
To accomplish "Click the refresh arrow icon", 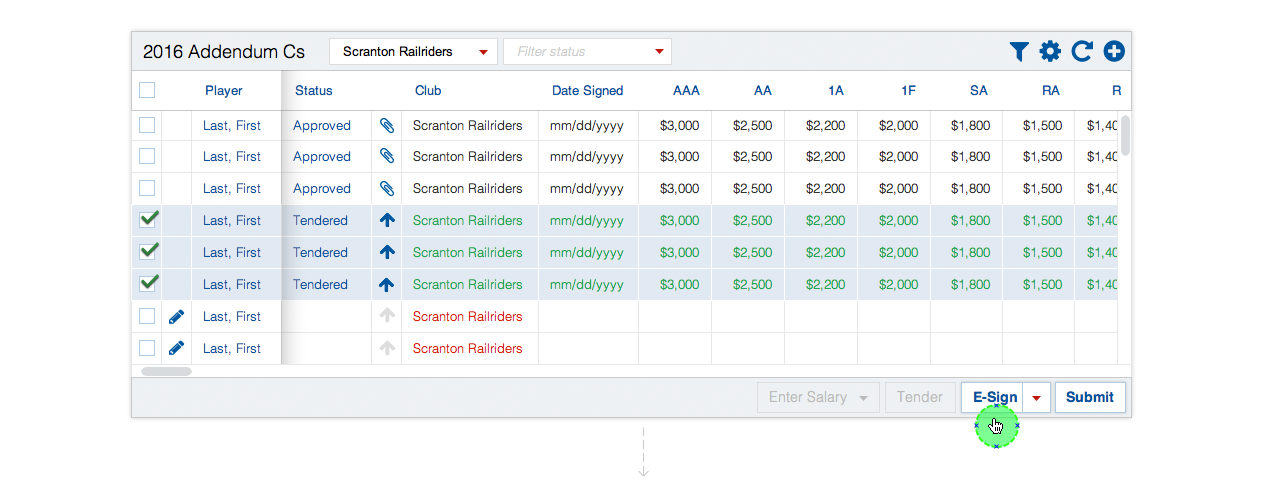I will (1082, 52).
